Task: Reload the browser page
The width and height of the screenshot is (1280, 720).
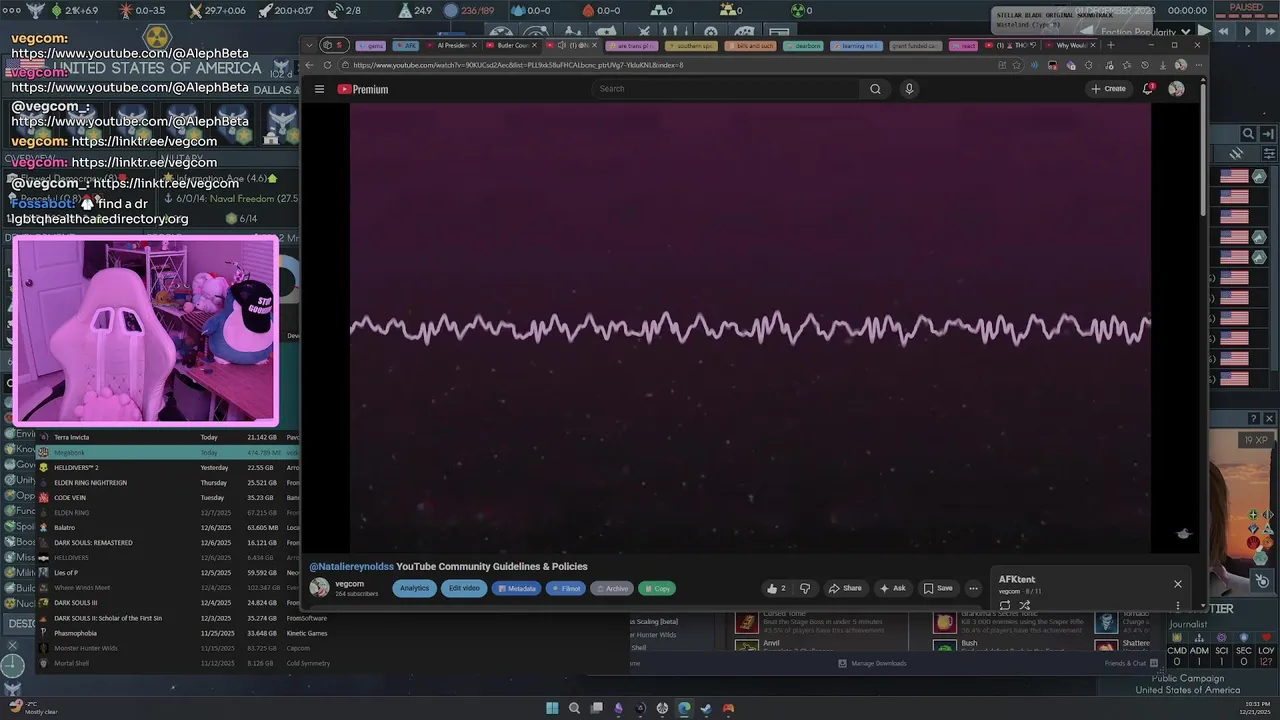Action: [x=327, y=65]
